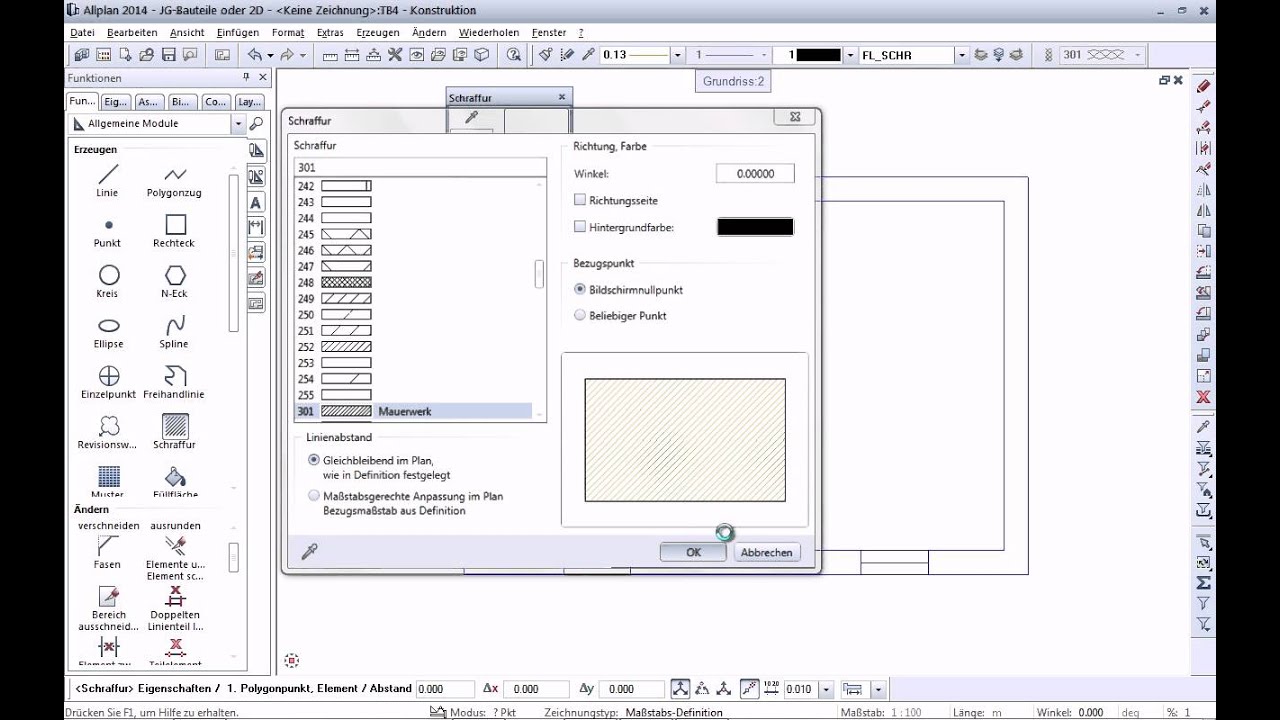This screenshot has width=1280, height=720.
Task: Select the Beliebiger Punkt radio button
Action: pyautogui.click(x=580, y=315)
